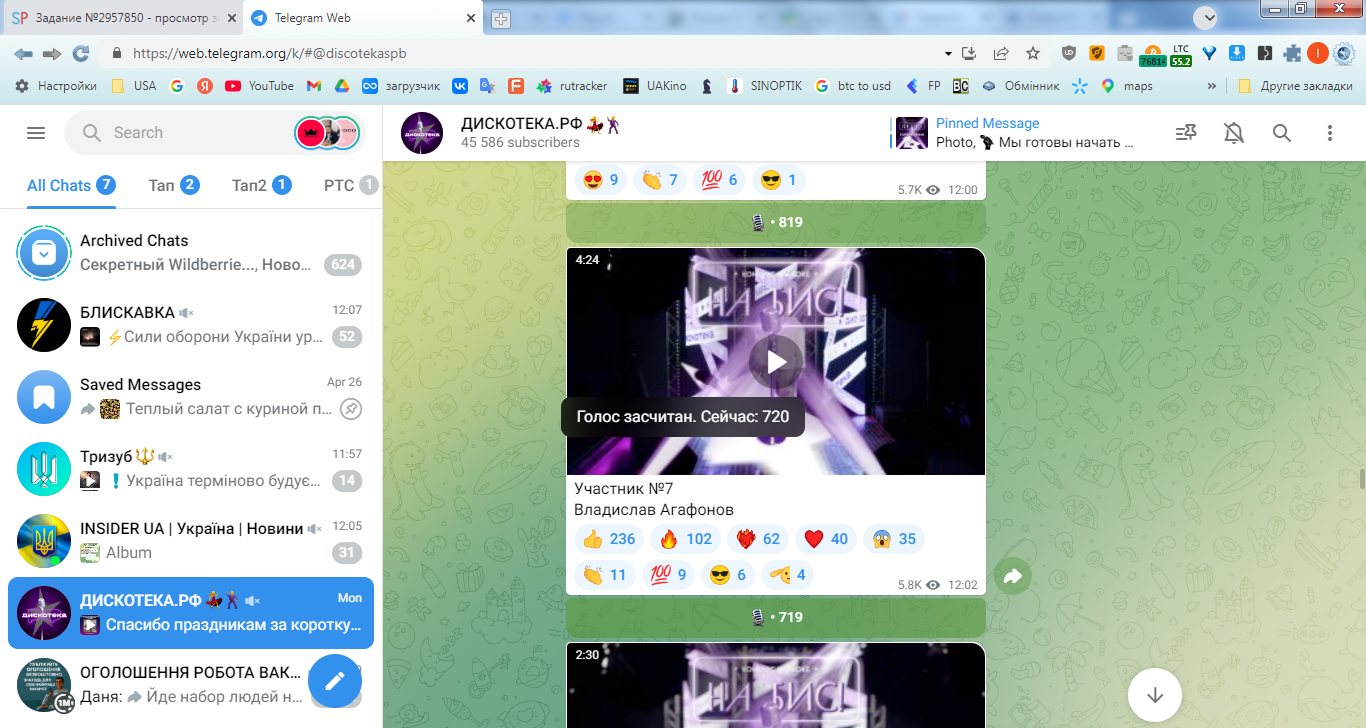Screen dimensions: 1366x728
Task: Add thumbs-up reaction with 236
Action: [609, 539]
